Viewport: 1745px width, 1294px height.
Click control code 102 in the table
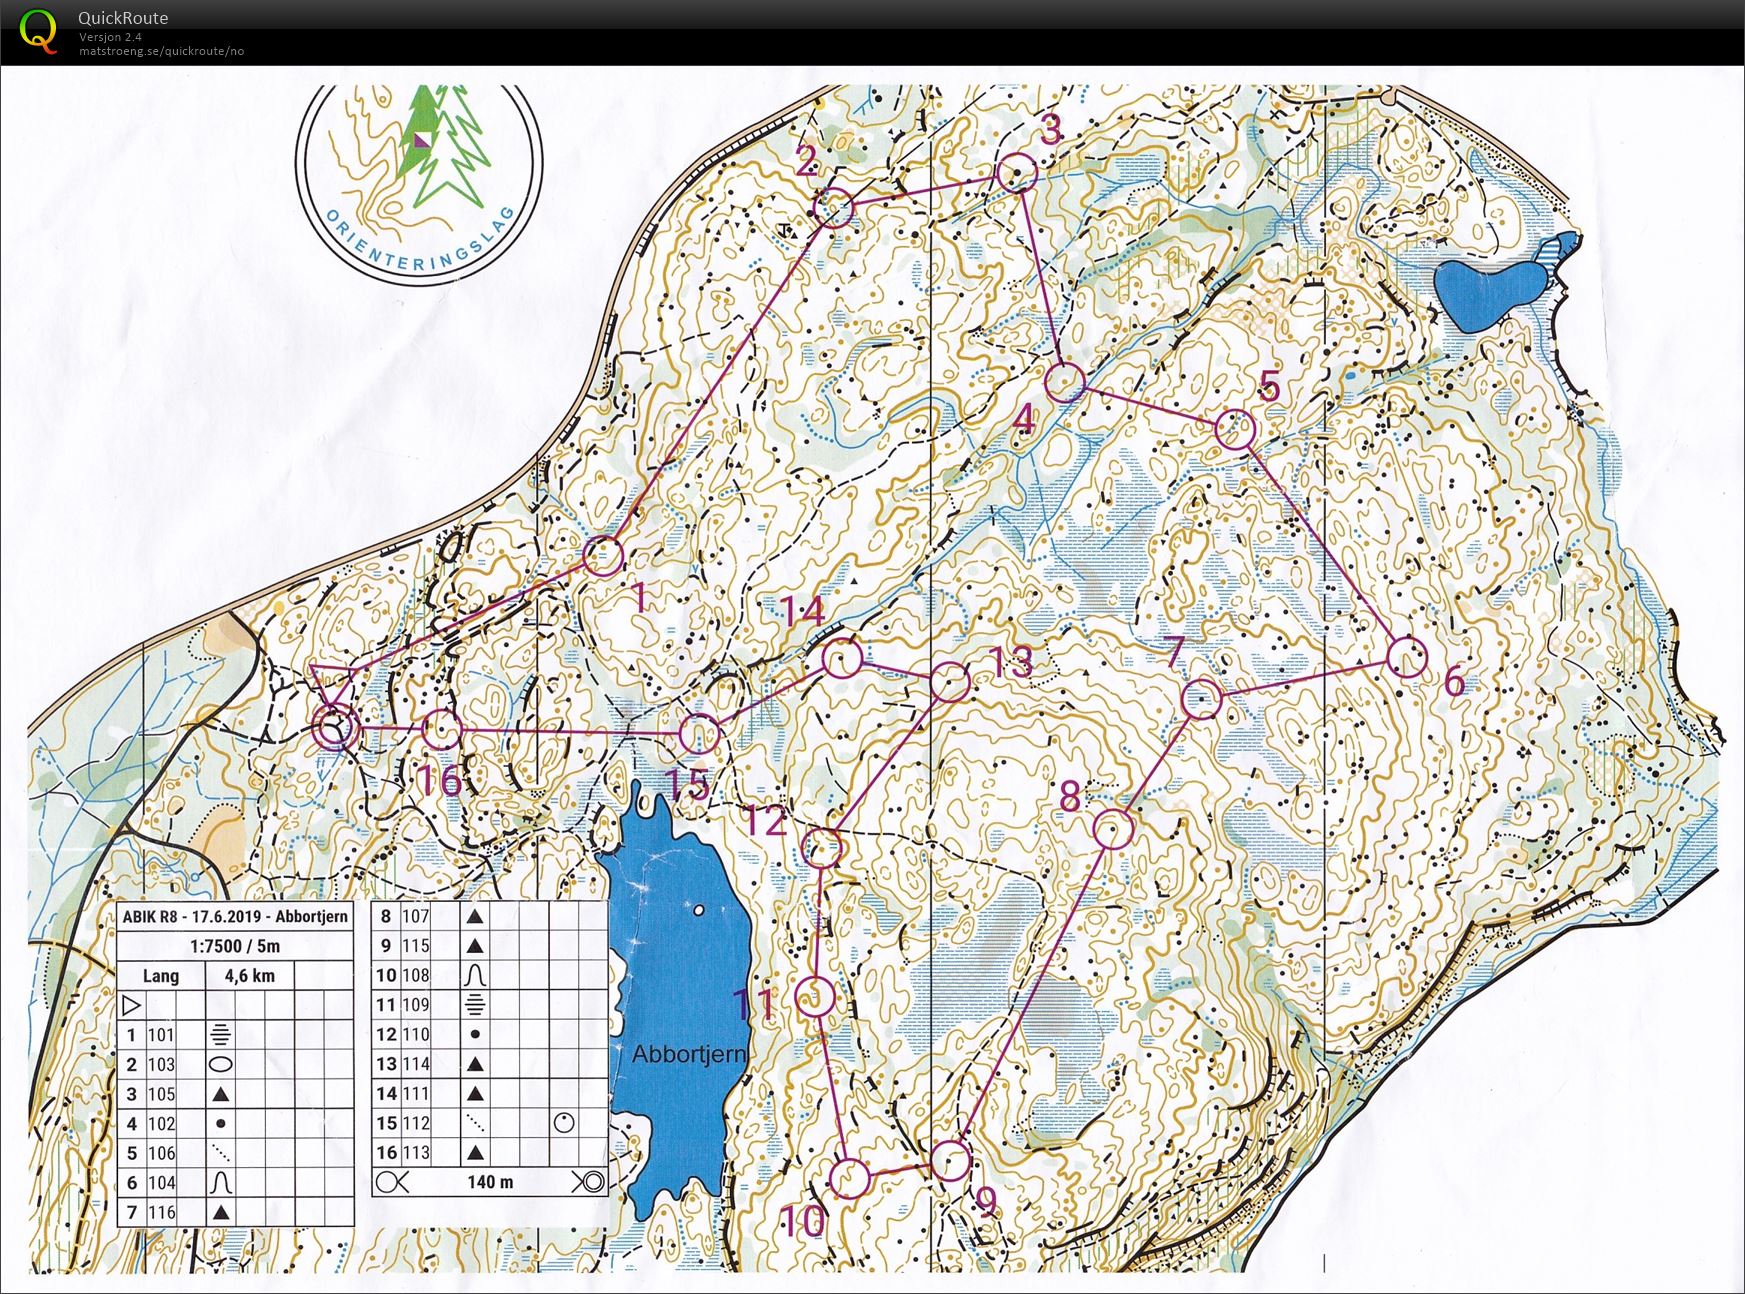[x=161, y=1123]
